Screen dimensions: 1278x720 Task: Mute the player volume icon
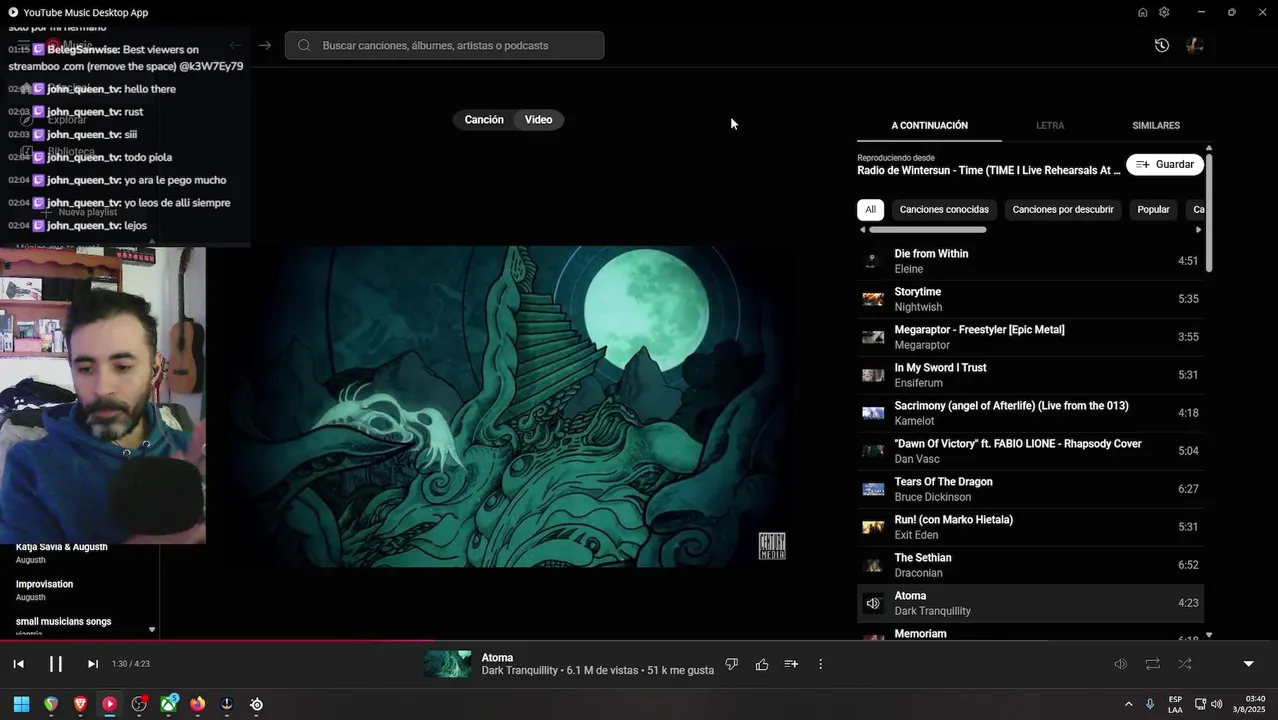pyautogui.click(x=1121, y=664)
